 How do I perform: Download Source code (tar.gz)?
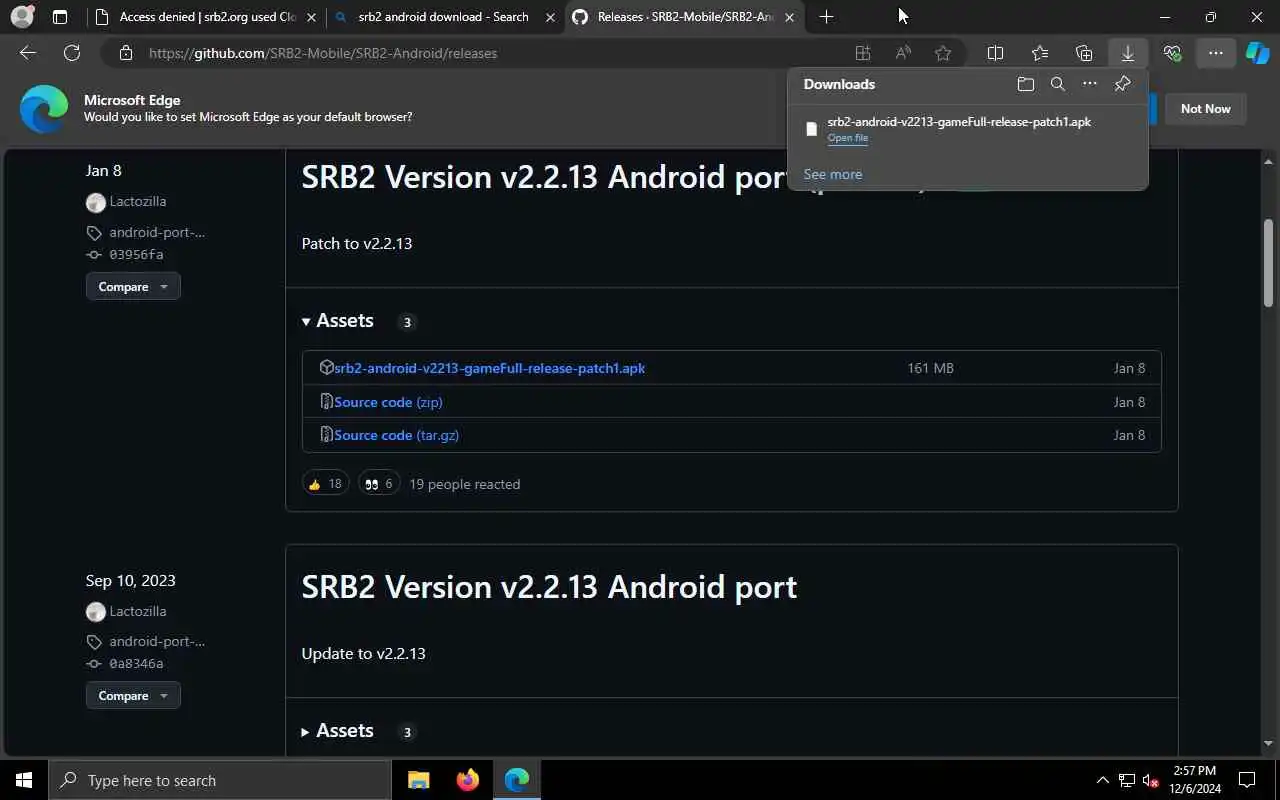click(396, 435)
